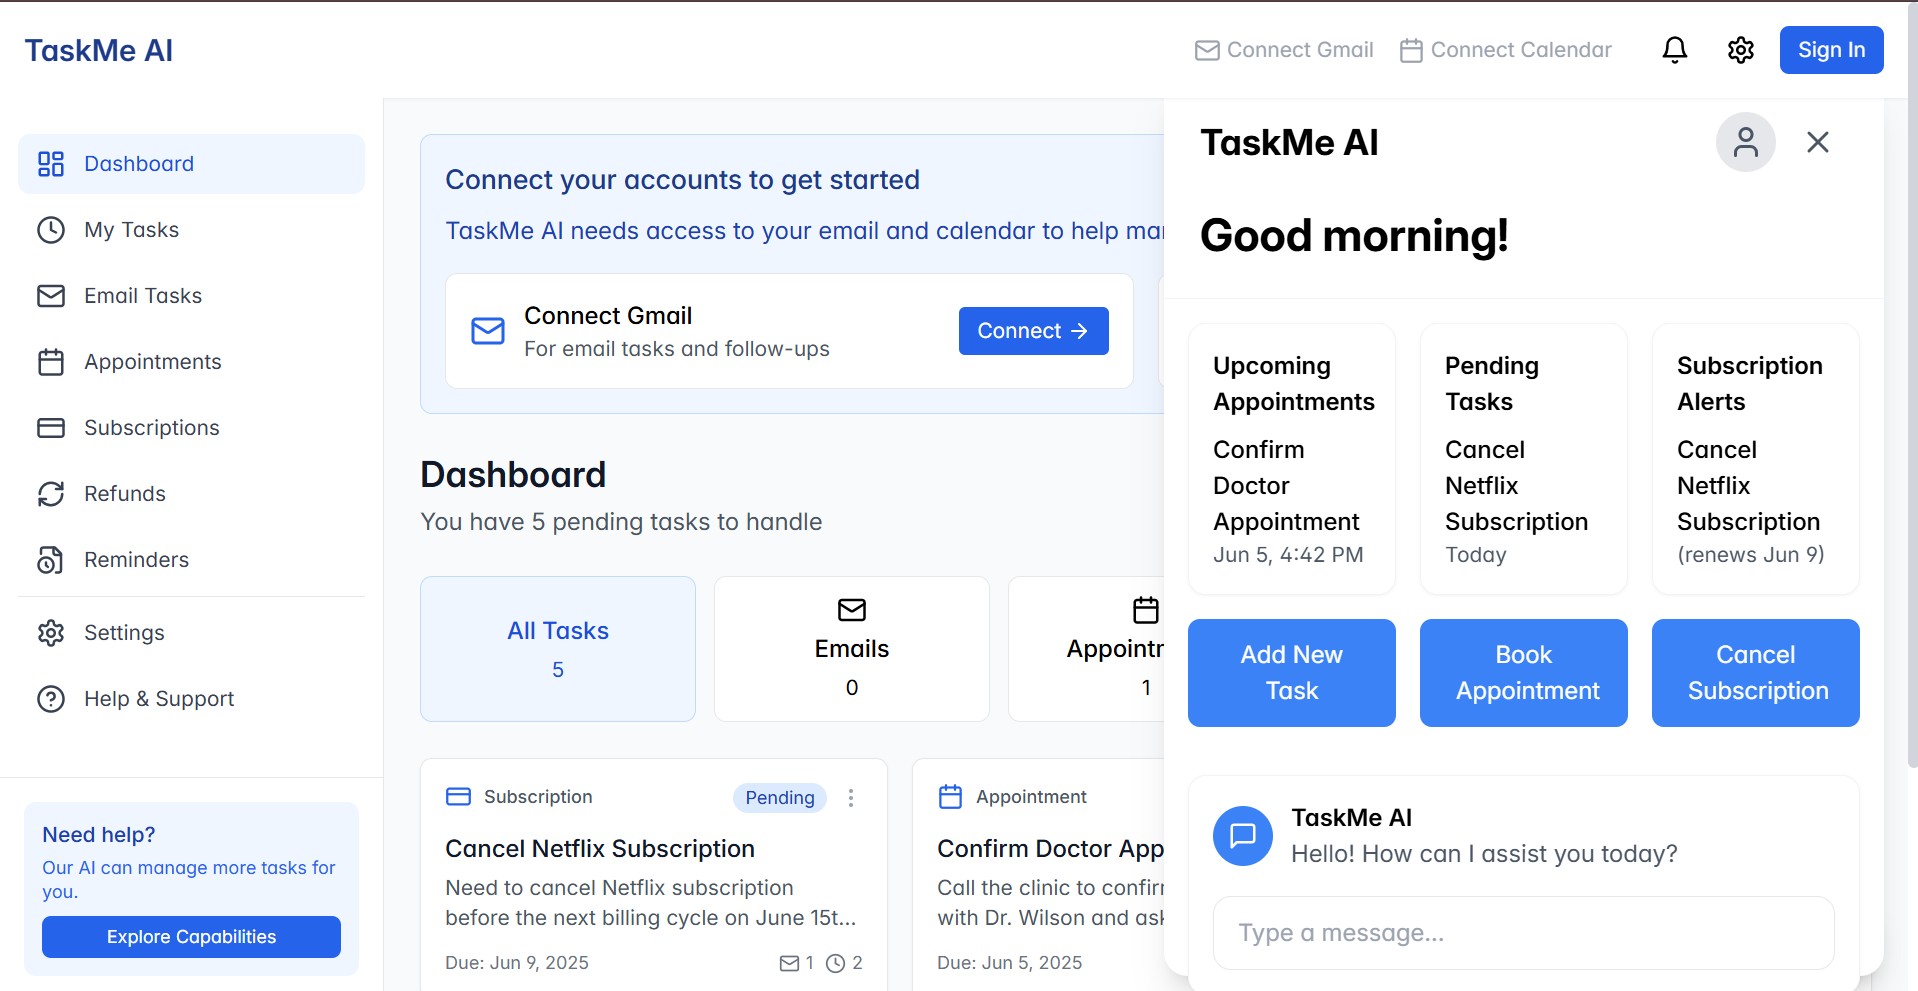Click clock count icon on Netflix task card
This screenshot has height=991, width=1918.
click(835, 963)
